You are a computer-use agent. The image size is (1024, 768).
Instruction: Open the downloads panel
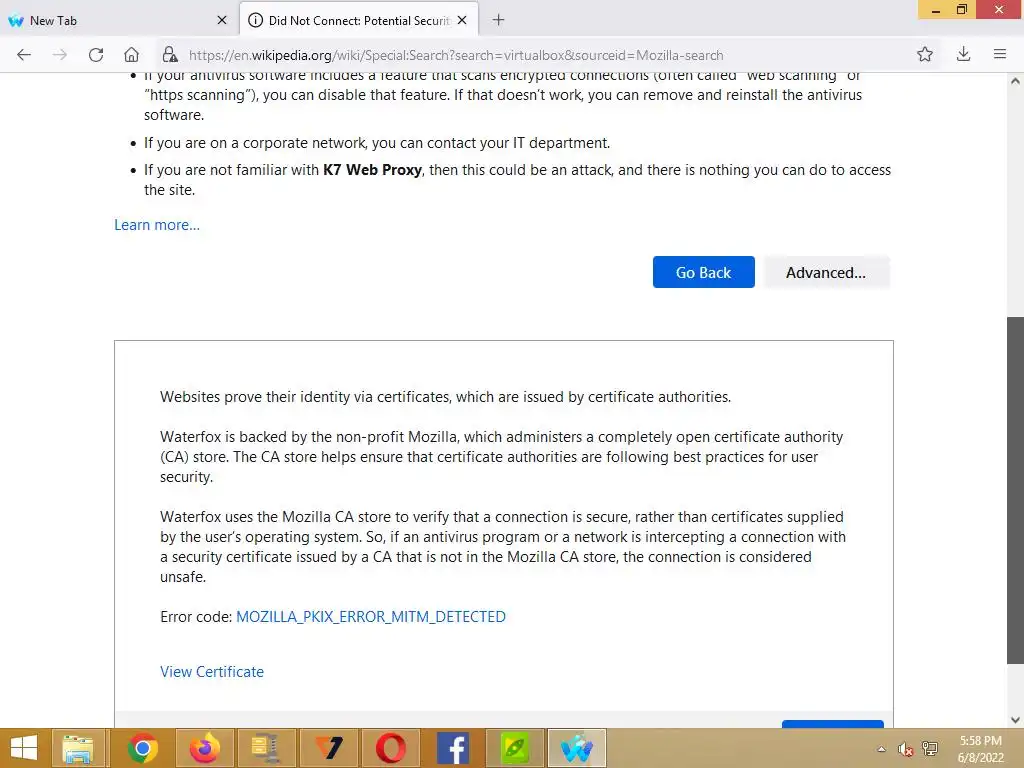963,55
